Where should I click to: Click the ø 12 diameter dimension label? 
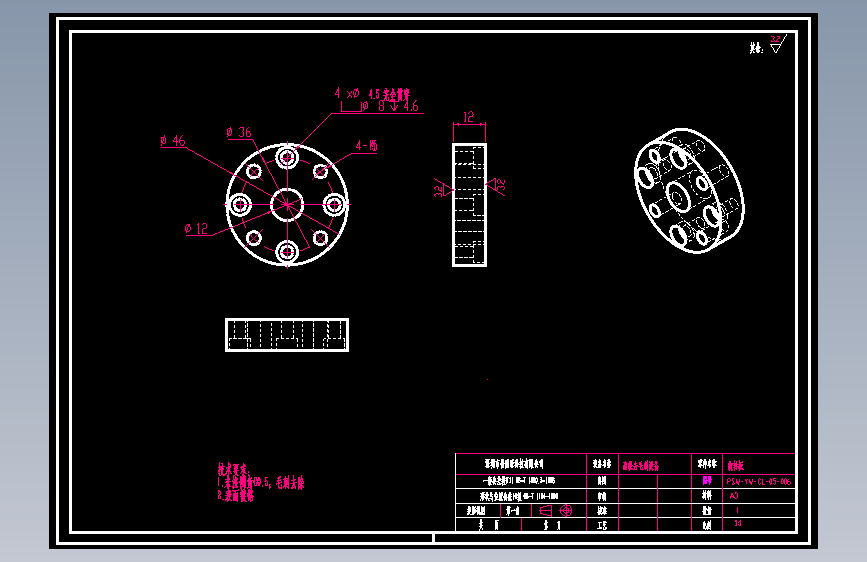(x=196, y=228)
